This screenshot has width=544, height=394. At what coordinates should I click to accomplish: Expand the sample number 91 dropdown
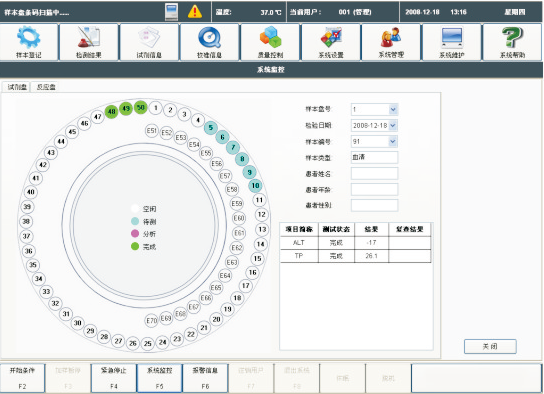[x=393, y=142]
